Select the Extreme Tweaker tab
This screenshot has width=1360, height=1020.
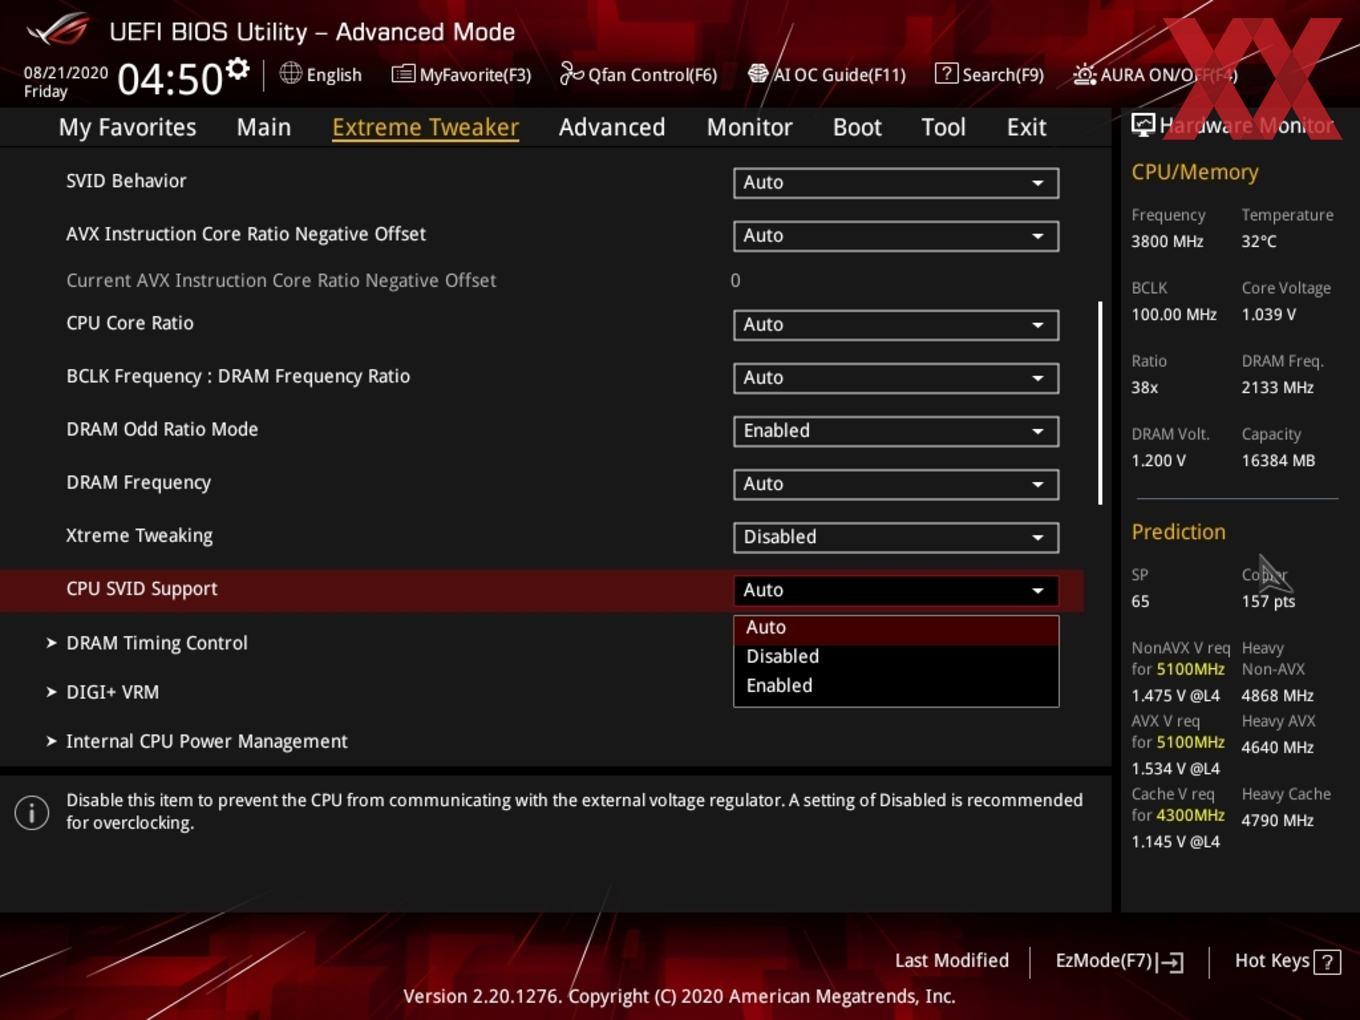(x=425, y=127)
